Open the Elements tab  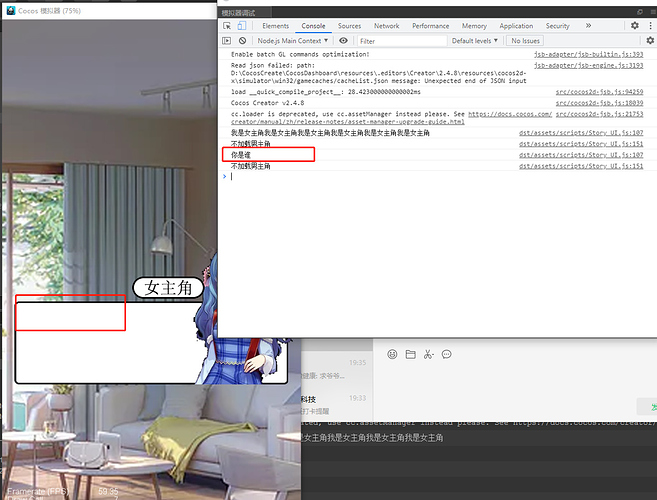coord(276,26)
